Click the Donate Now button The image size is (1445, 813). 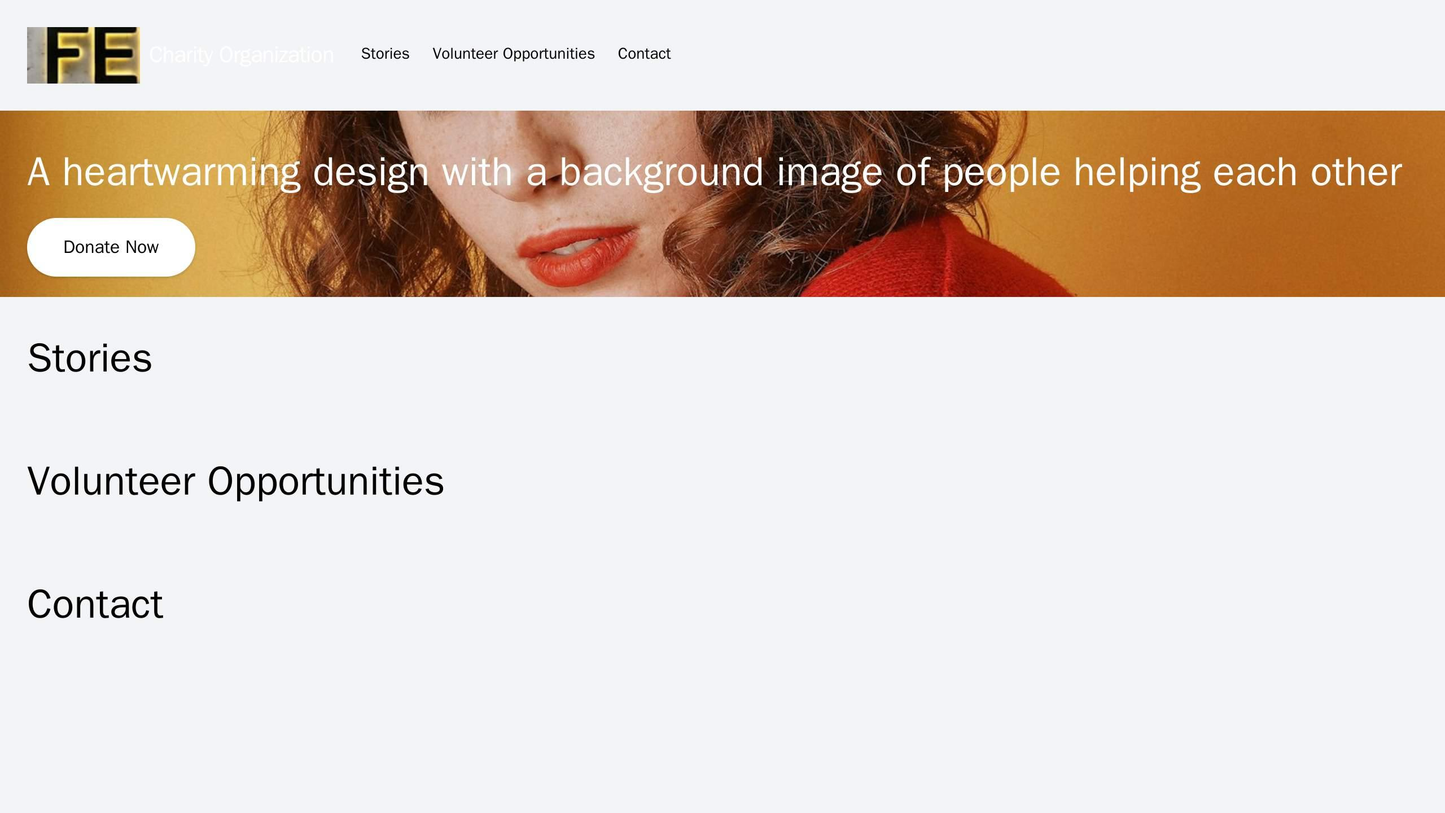click(110, 245)
